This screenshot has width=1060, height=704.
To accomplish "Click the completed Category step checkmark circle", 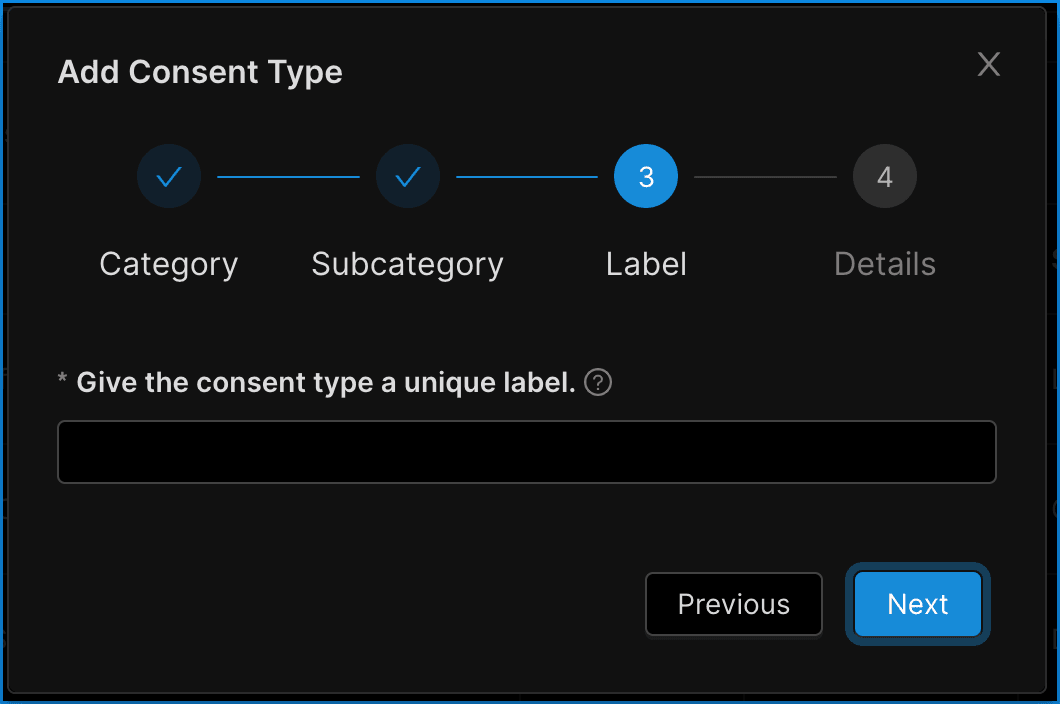I will [x=169, y=177].
